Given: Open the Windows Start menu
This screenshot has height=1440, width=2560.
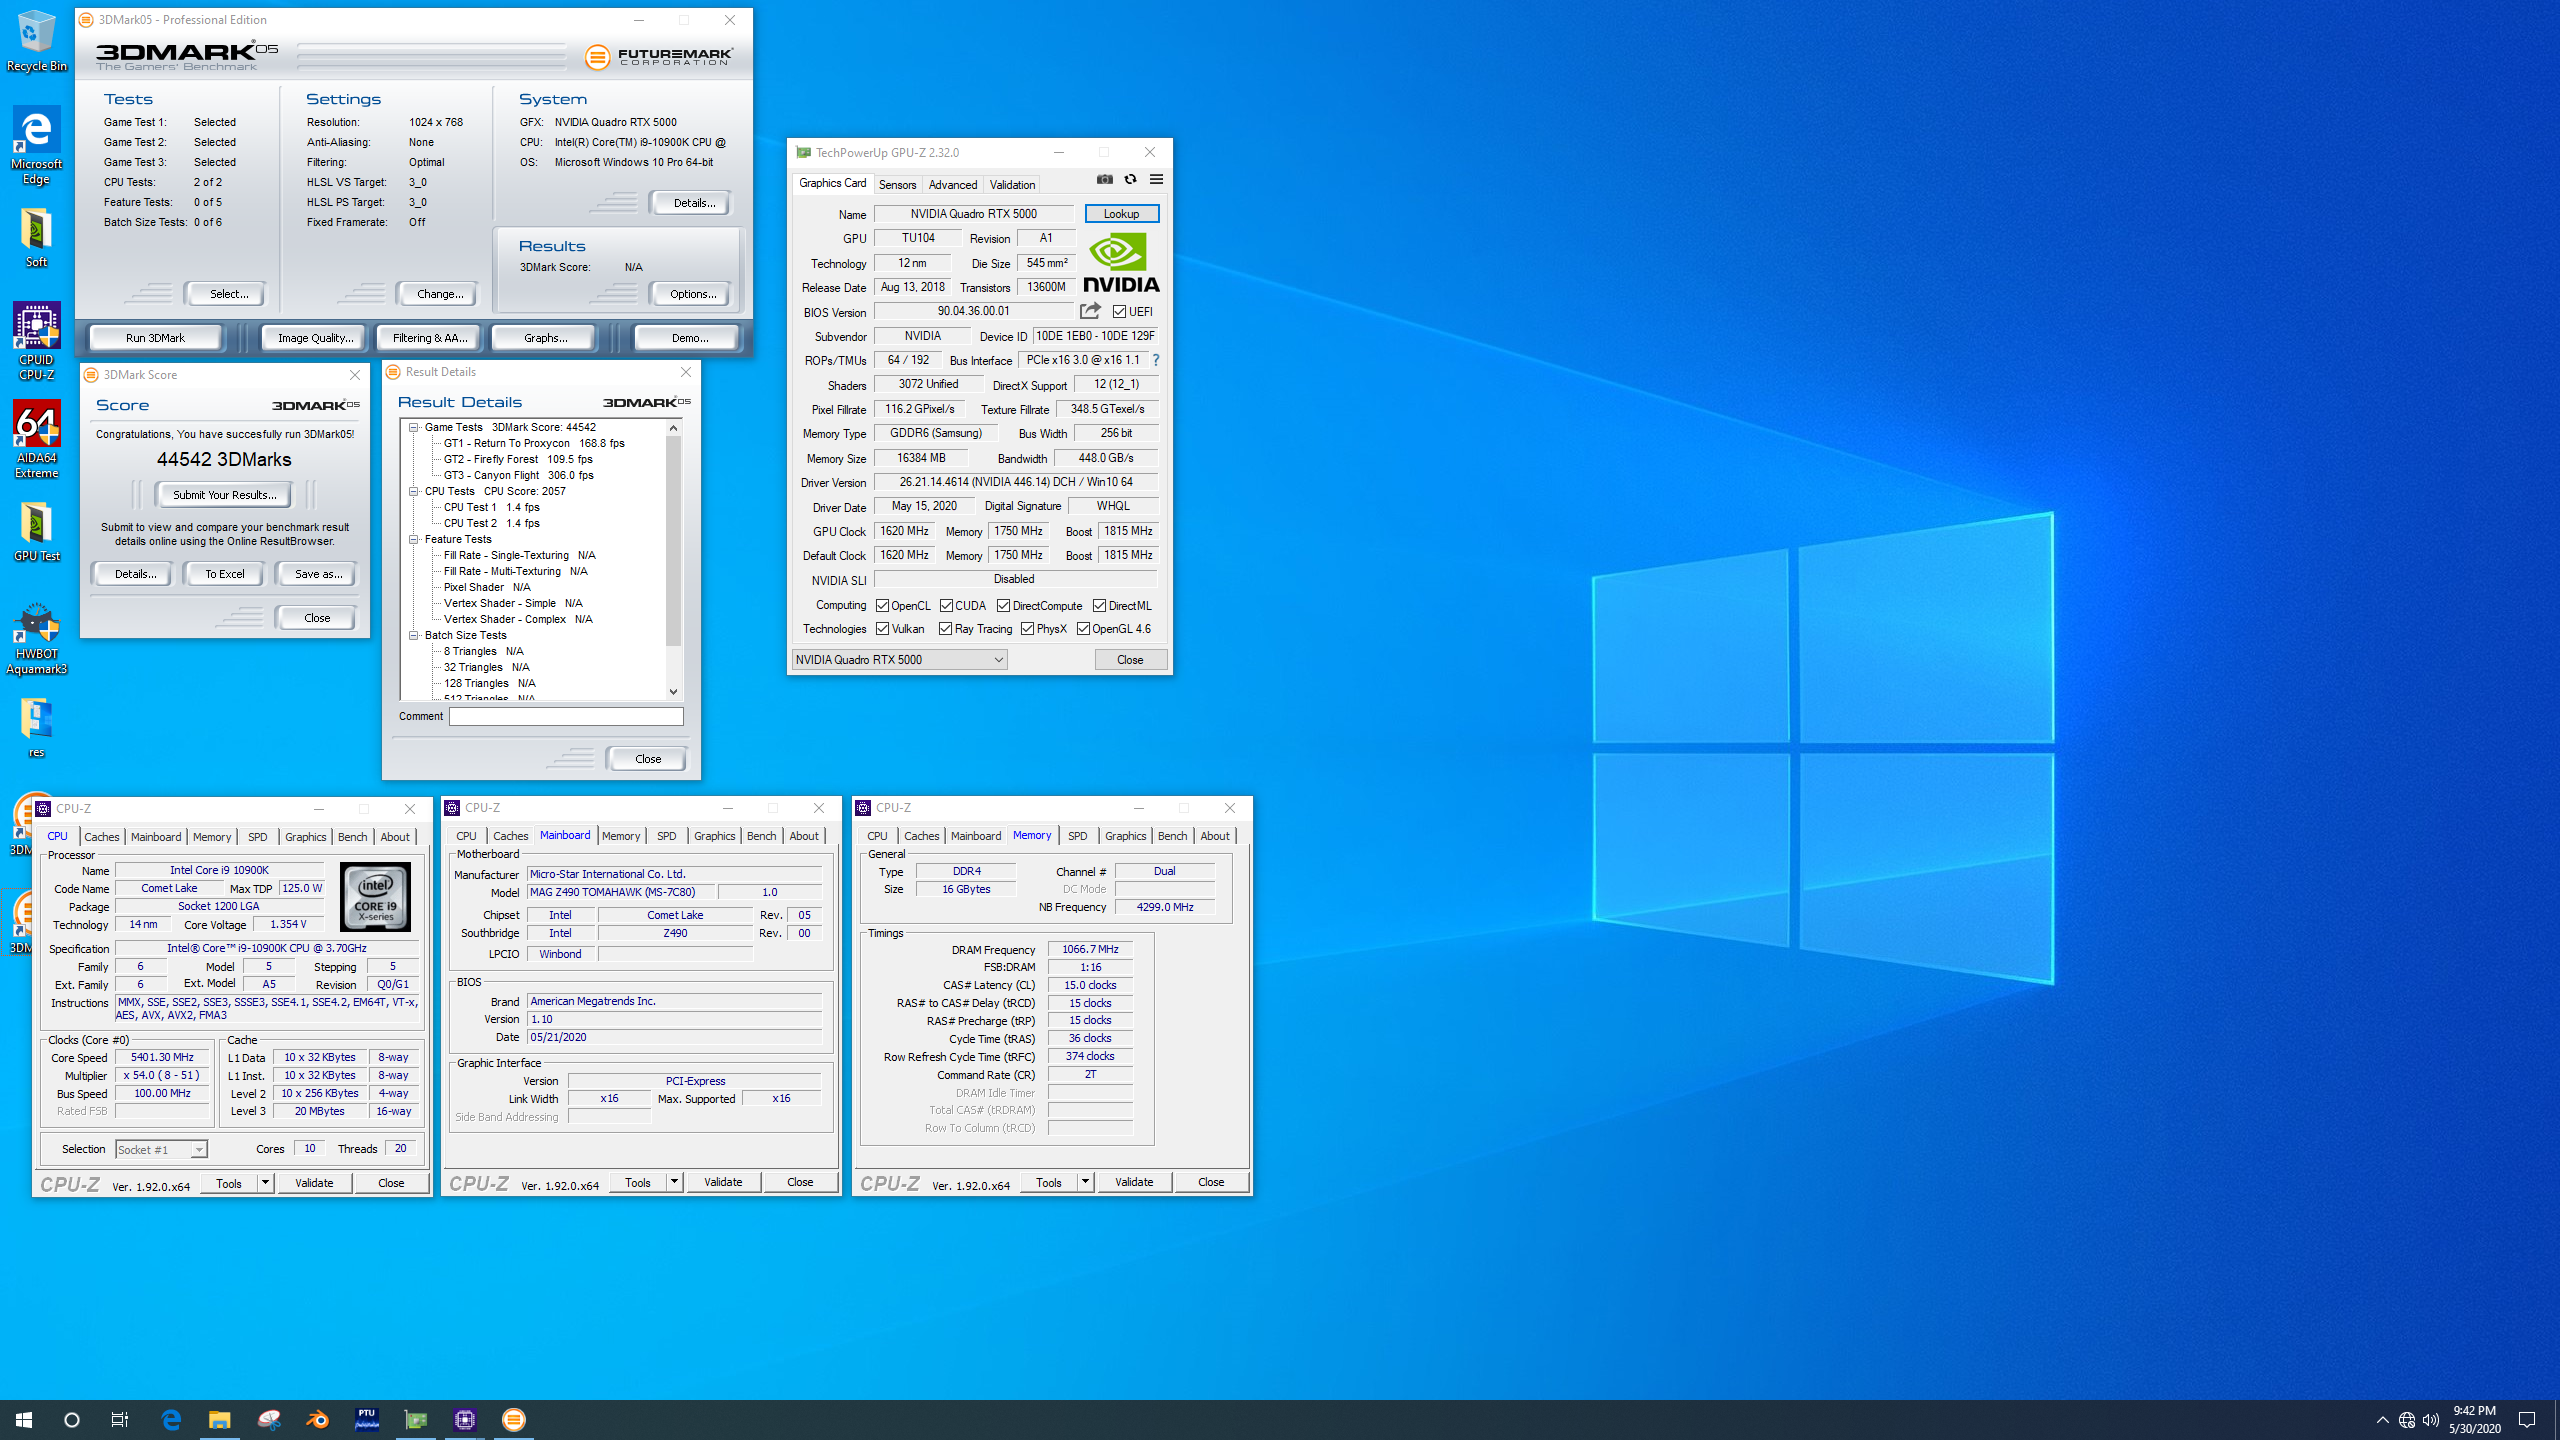Looking at the screenshot, I should tap(24, 1419).
